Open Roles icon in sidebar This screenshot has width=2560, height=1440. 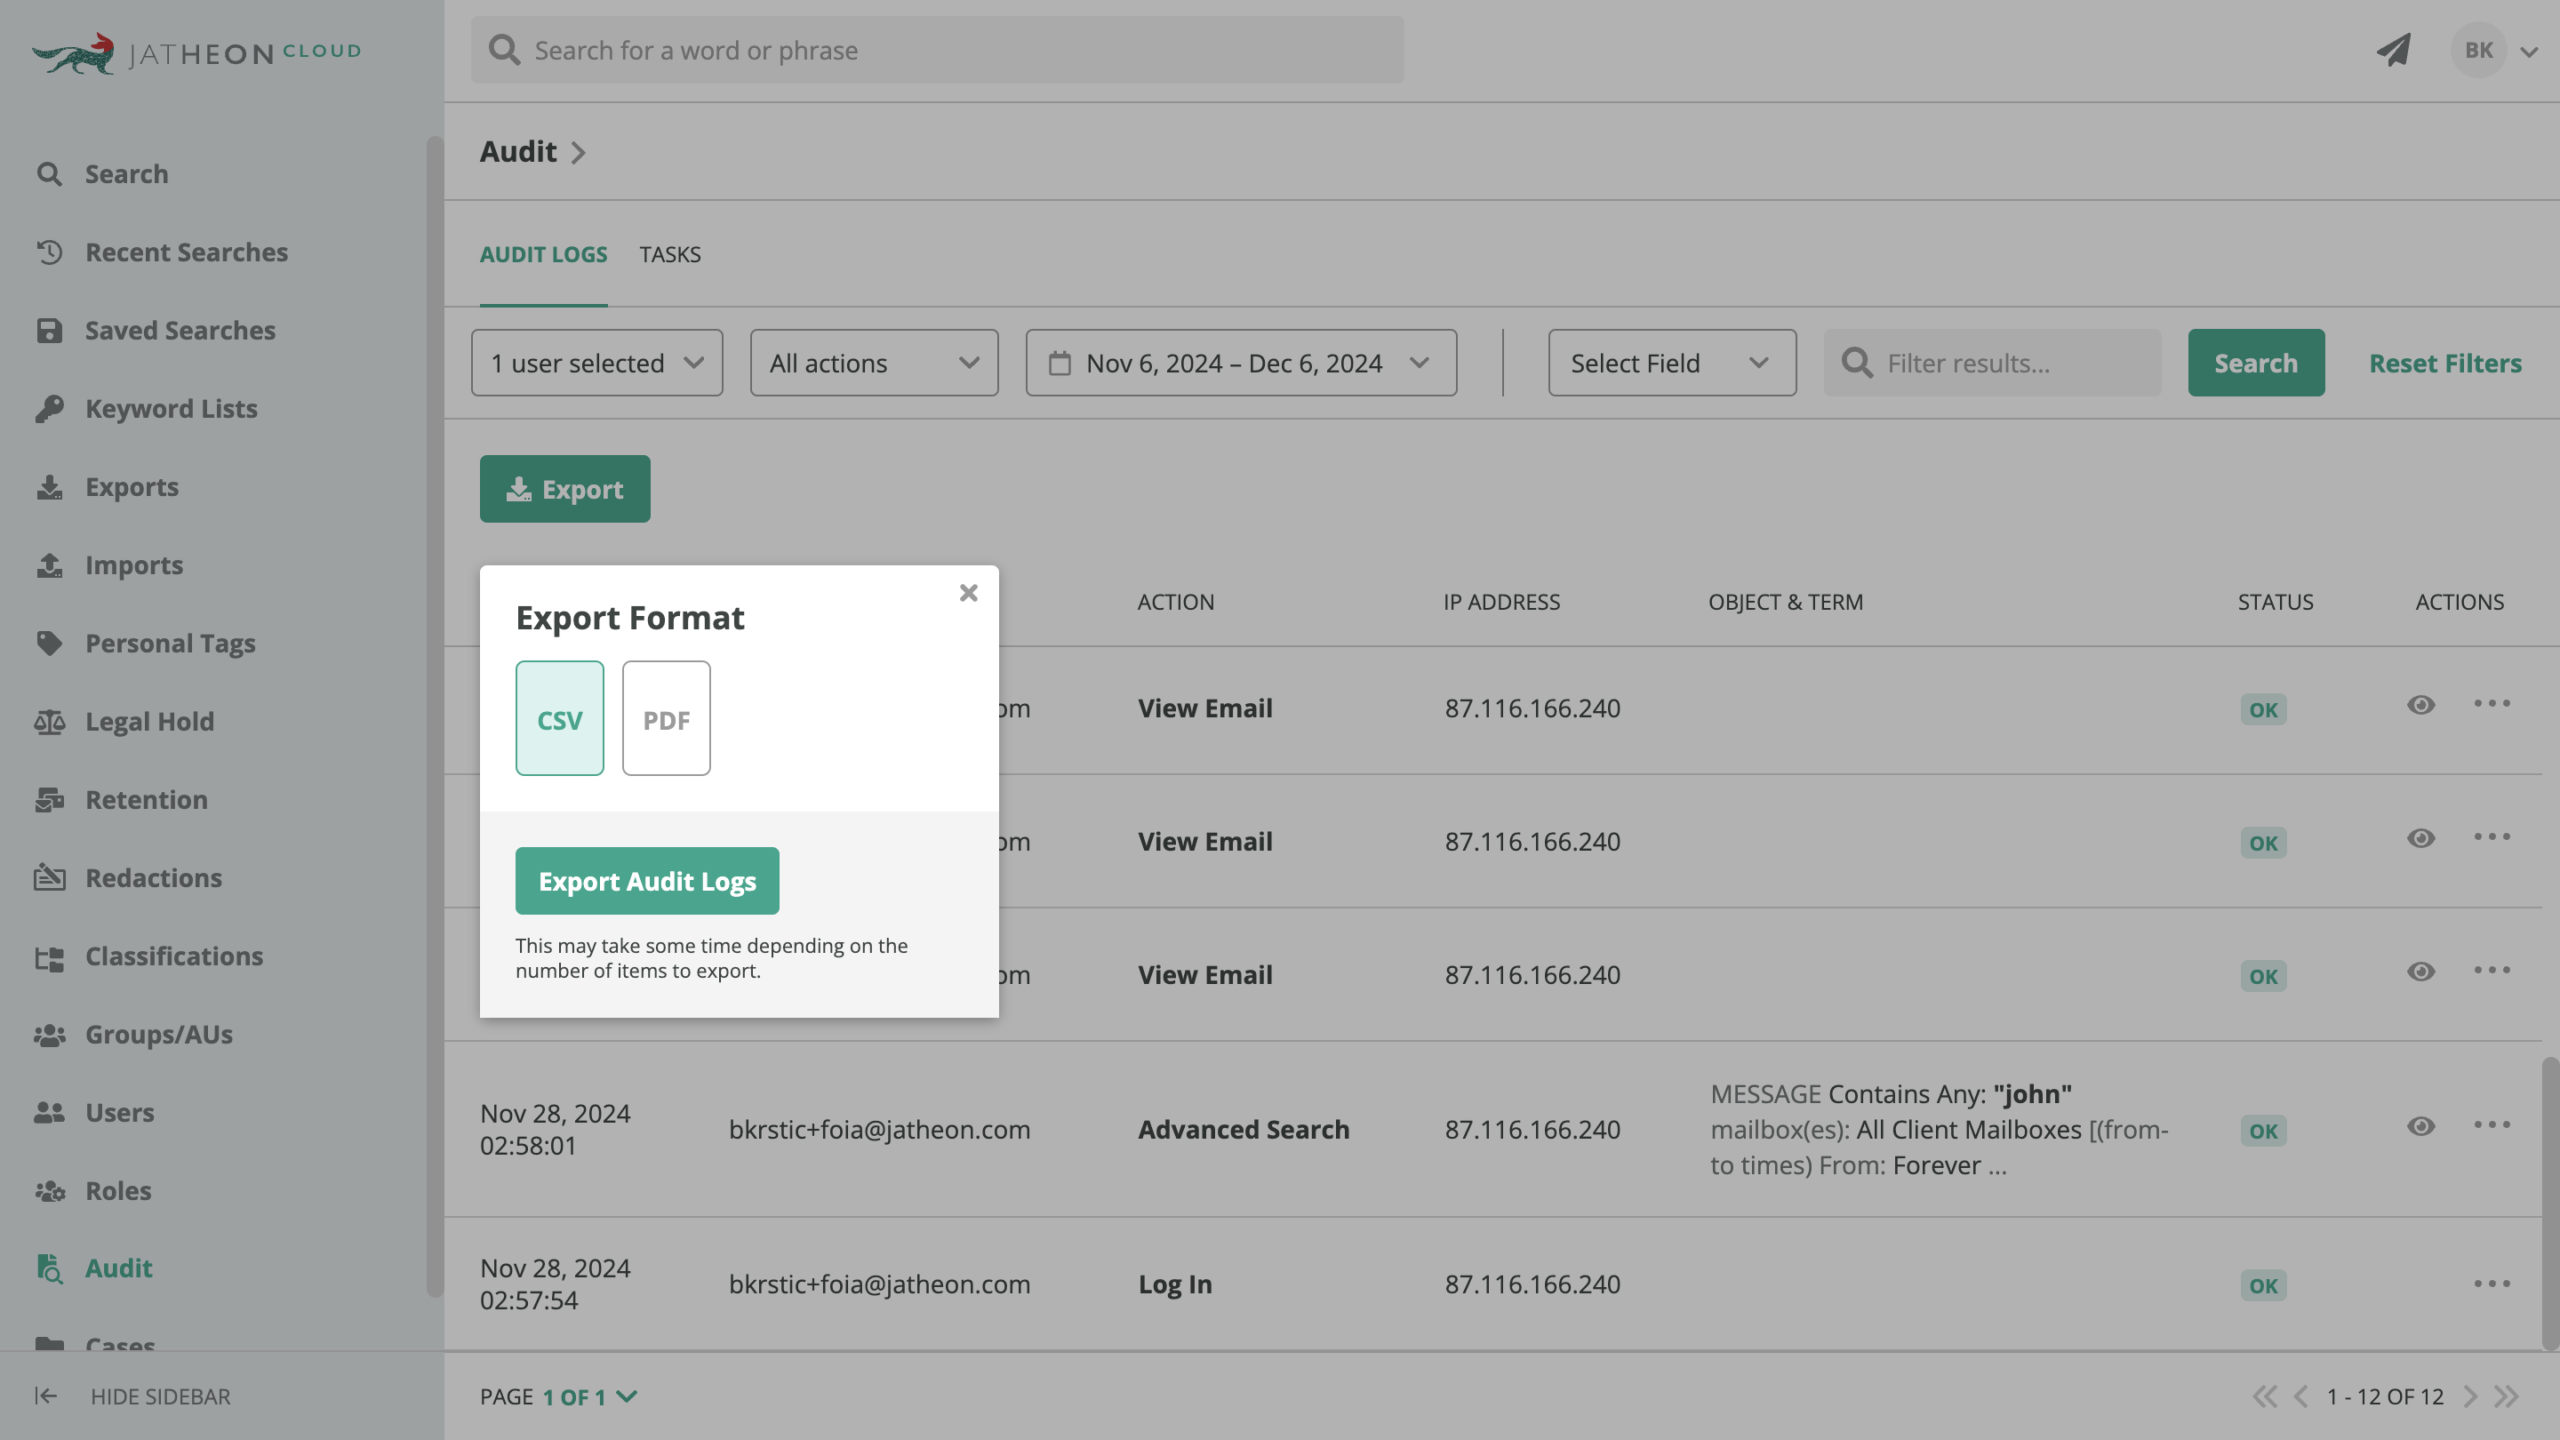pos(49,1190)
